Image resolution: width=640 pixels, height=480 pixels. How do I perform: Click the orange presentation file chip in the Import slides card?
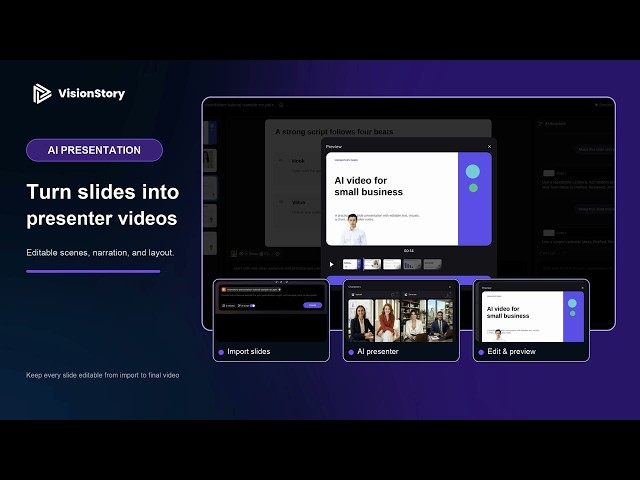click(251, 289)
